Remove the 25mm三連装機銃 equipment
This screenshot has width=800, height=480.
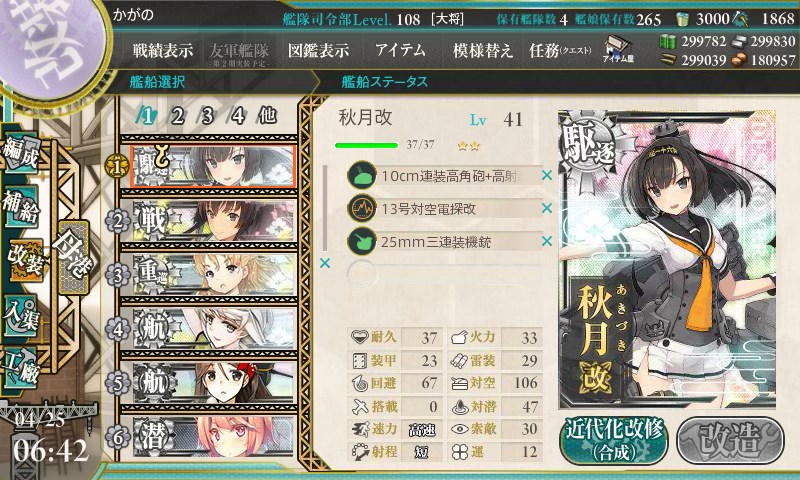coord(547,241)
